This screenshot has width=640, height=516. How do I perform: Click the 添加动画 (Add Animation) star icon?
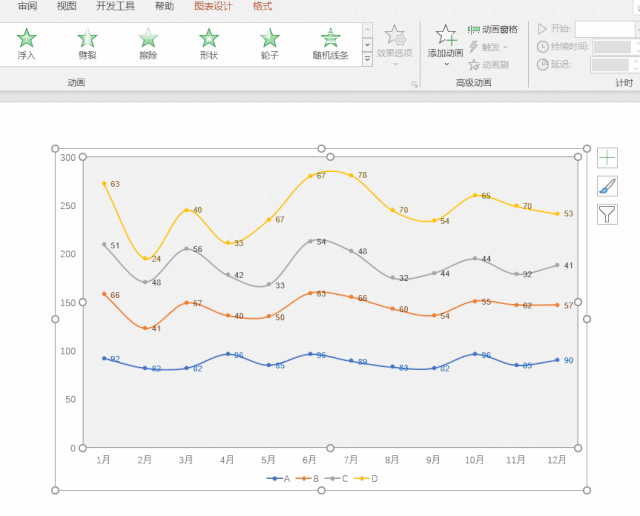[445, 38]
